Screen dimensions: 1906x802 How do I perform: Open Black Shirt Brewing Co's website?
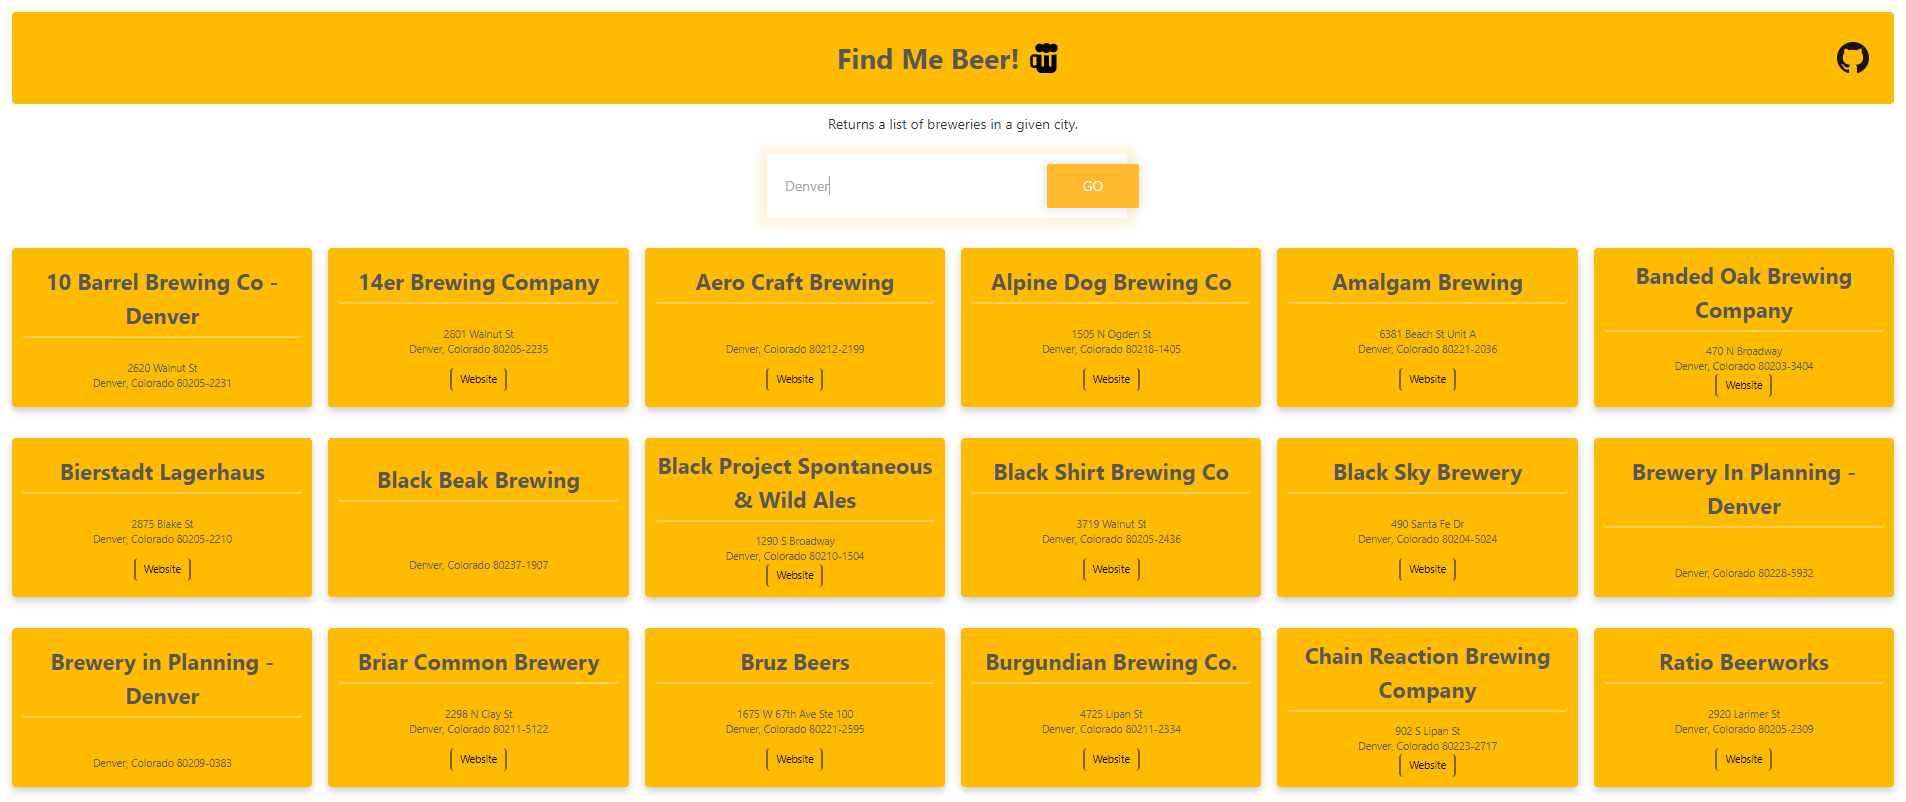click(1110, 569)
